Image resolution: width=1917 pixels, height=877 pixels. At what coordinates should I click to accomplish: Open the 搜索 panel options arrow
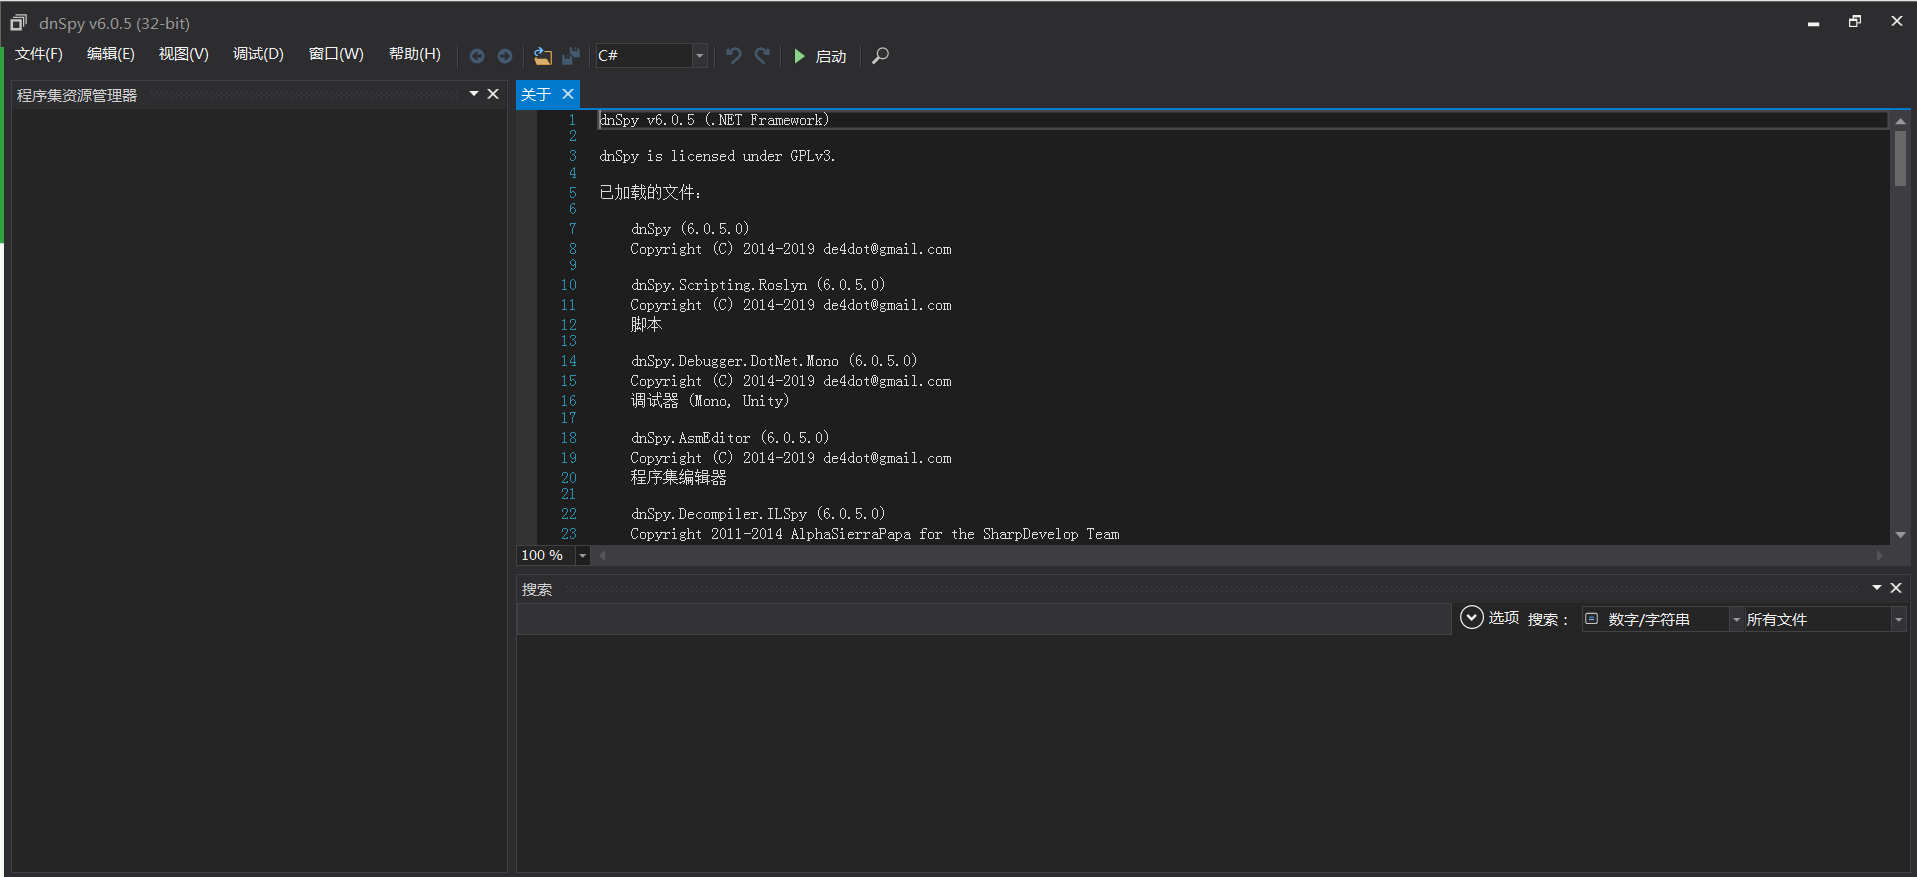tap(1877, 588)
